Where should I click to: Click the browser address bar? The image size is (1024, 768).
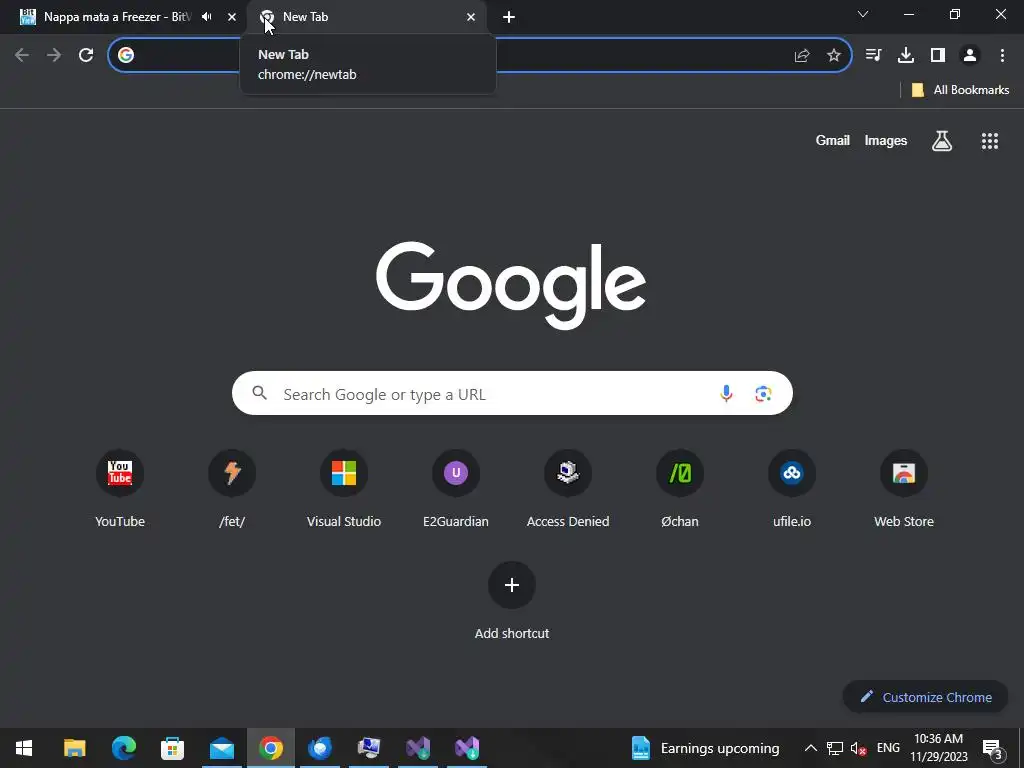pos(480,55)
